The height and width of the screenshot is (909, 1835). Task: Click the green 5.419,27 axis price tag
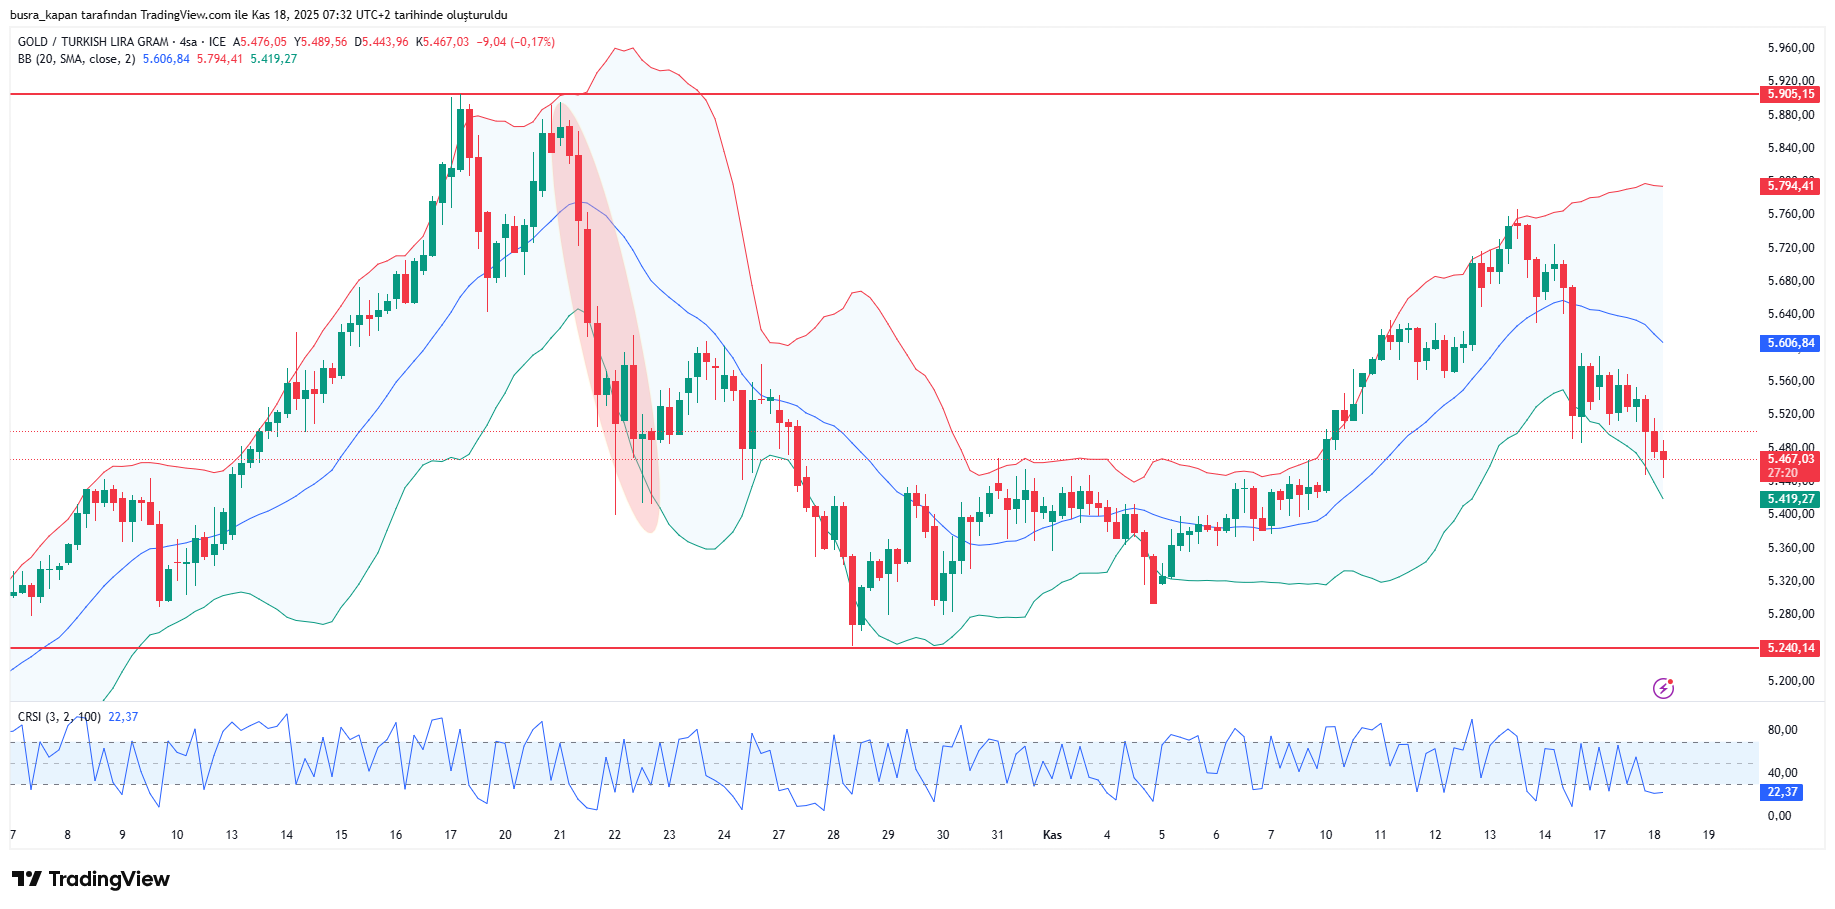tap(1790, 499)
